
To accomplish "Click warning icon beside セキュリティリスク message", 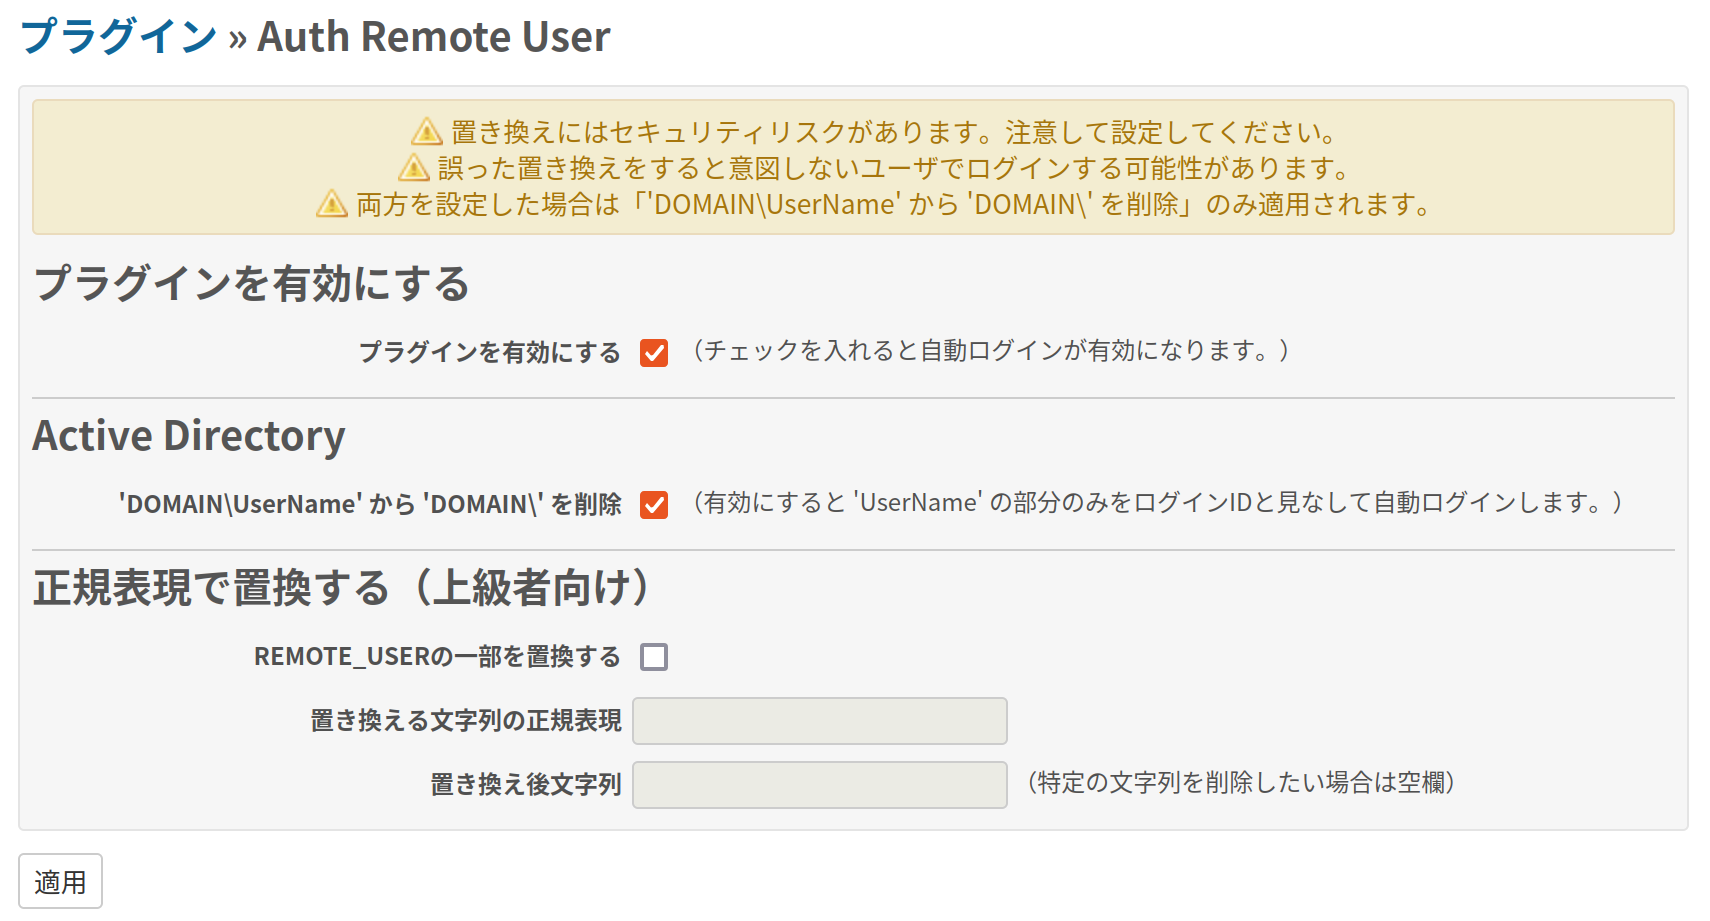I will click(x=427, y=132).
